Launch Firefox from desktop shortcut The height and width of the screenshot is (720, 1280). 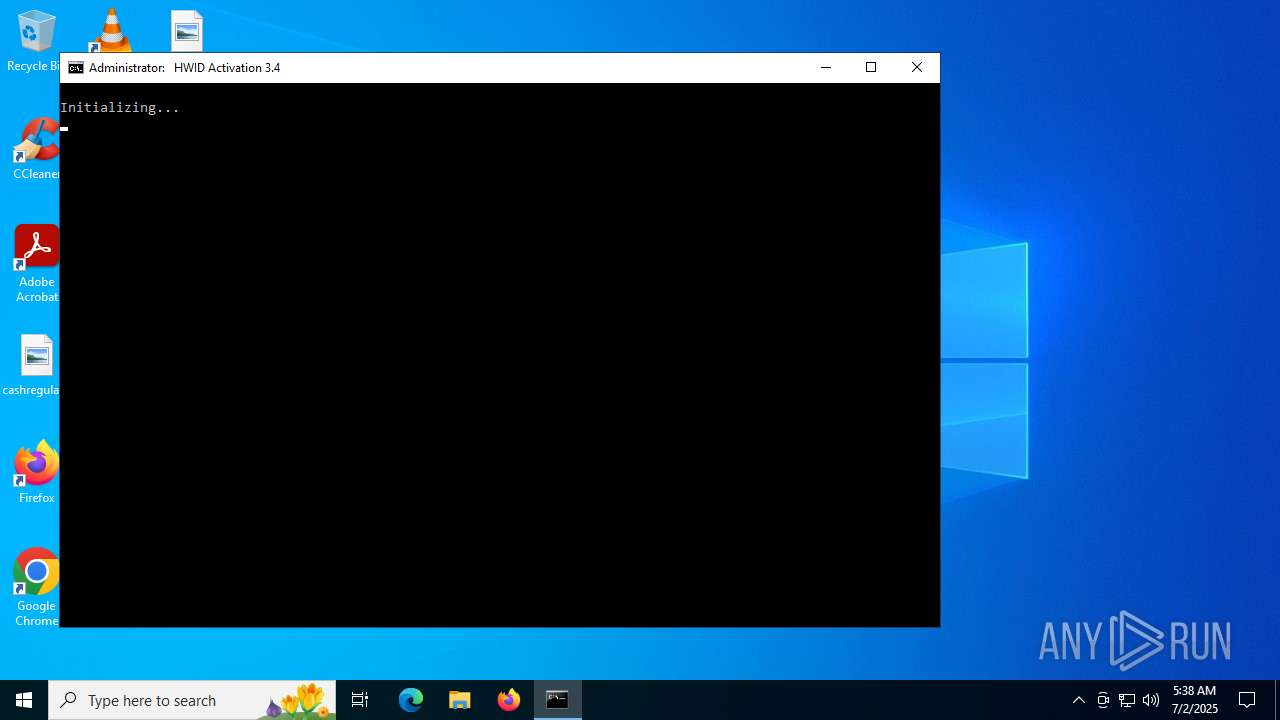[37, 473]
